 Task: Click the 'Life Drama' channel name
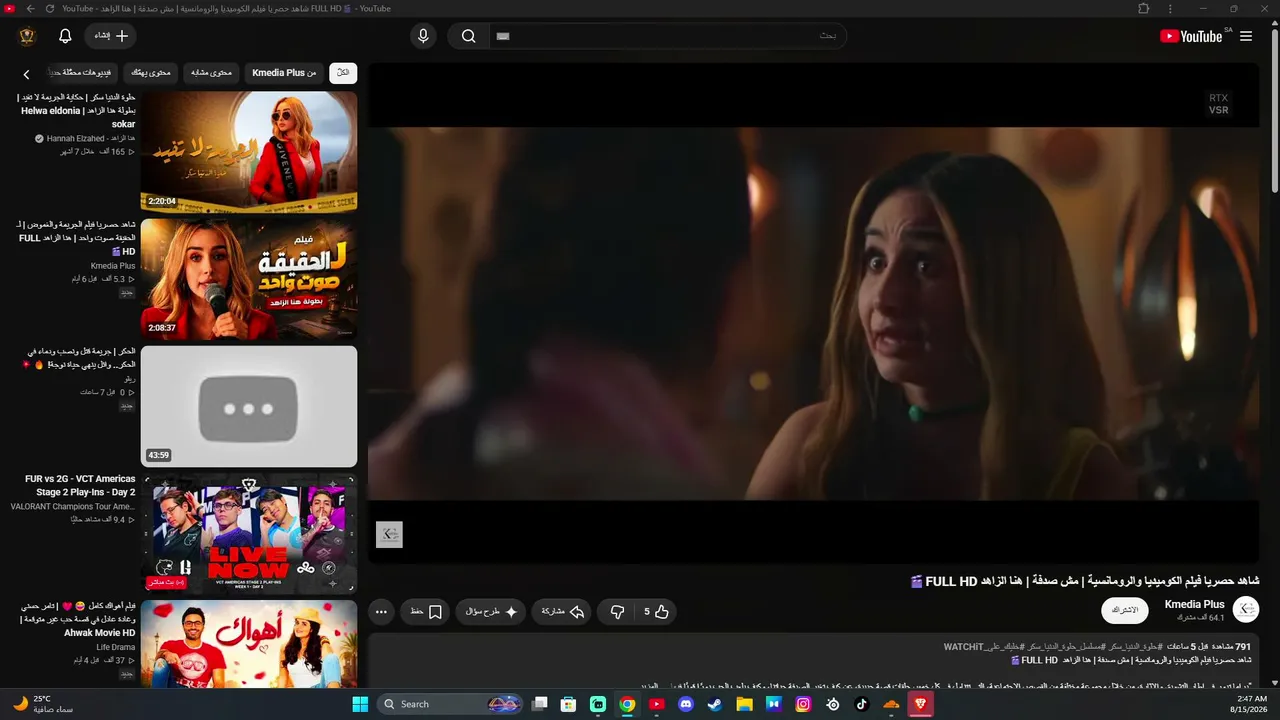pyautogui.click(x=116, y=647)
